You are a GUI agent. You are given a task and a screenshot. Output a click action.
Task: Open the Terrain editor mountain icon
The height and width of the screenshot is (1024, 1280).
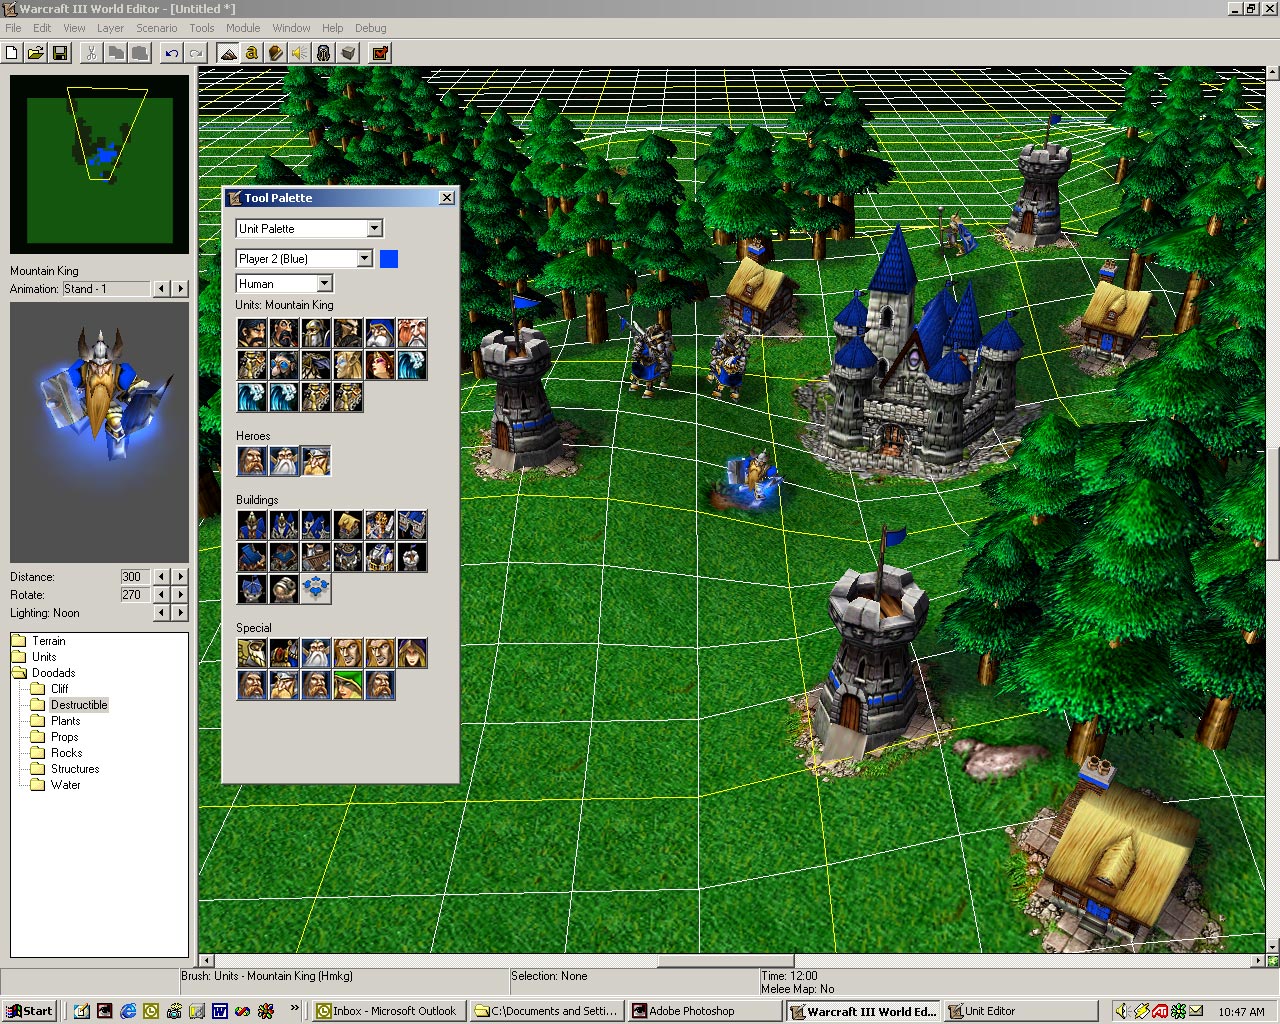[x=228, y=53]
